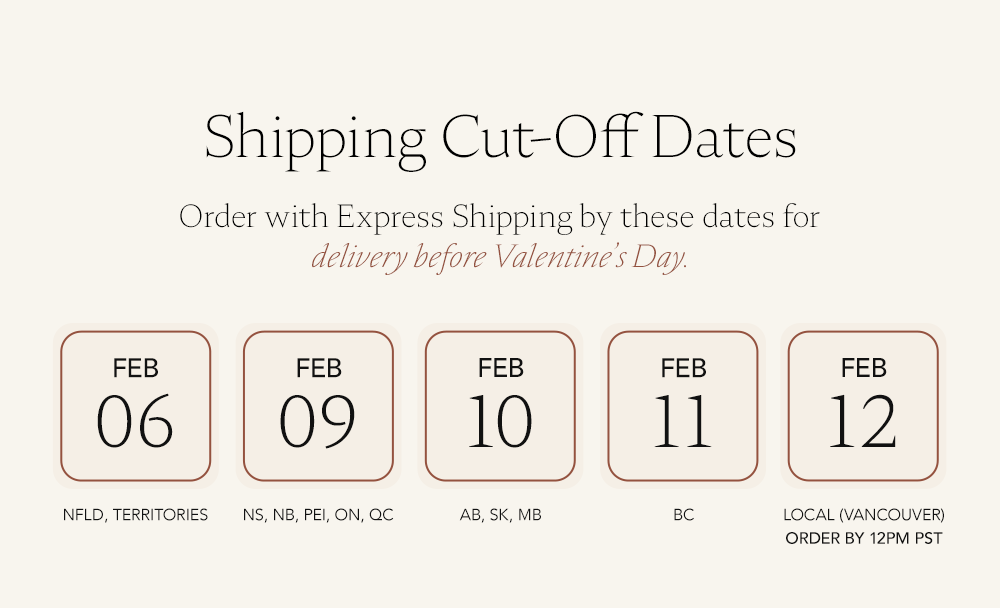The width and height of the screenshot is (1000, 608).
Task: Click the FEB 10 date tile
Action: pyautogui.click(x=500, y=406)
